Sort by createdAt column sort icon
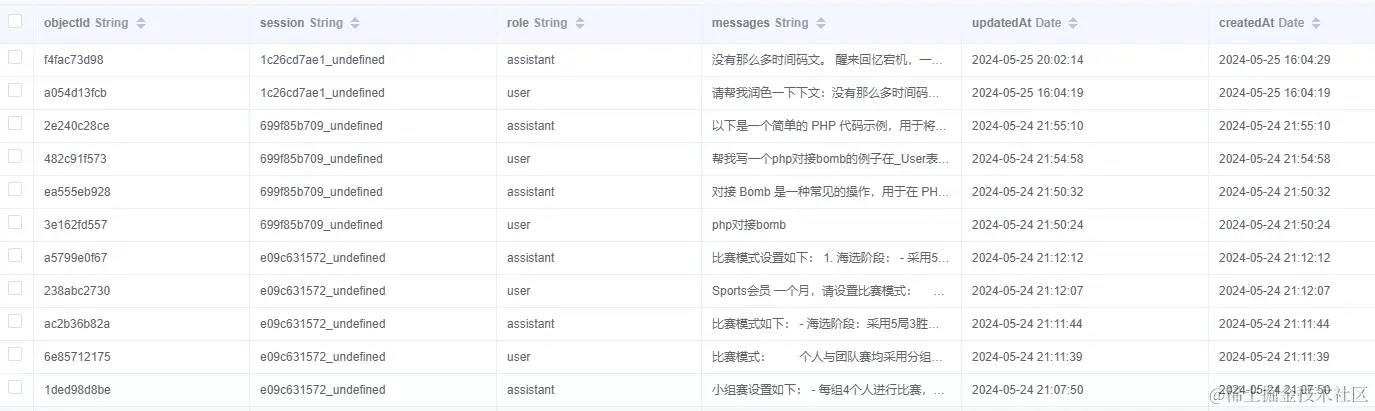The width and height of the screenshot is (1375, 411). pyautogui.click(x=1316, y=23)
